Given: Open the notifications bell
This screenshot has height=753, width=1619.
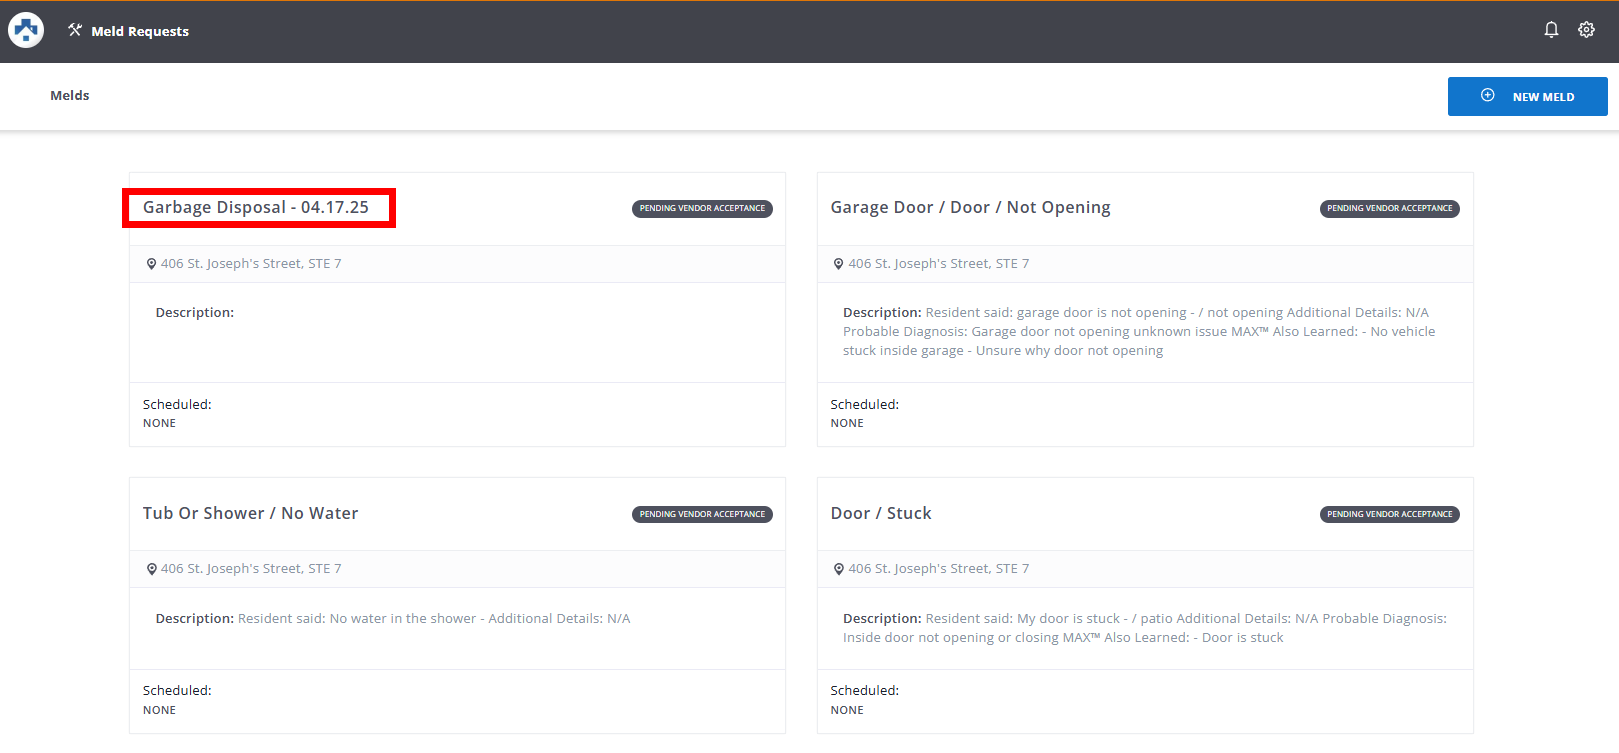Looking at the screenshot, I should [1551, 30].
